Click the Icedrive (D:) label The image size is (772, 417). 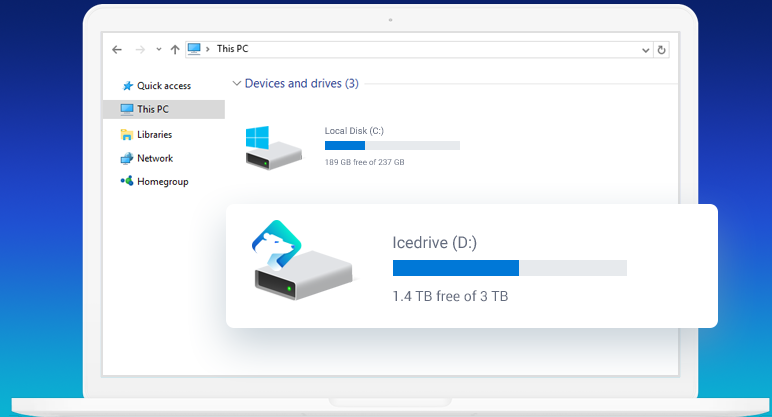pos(435,242)
